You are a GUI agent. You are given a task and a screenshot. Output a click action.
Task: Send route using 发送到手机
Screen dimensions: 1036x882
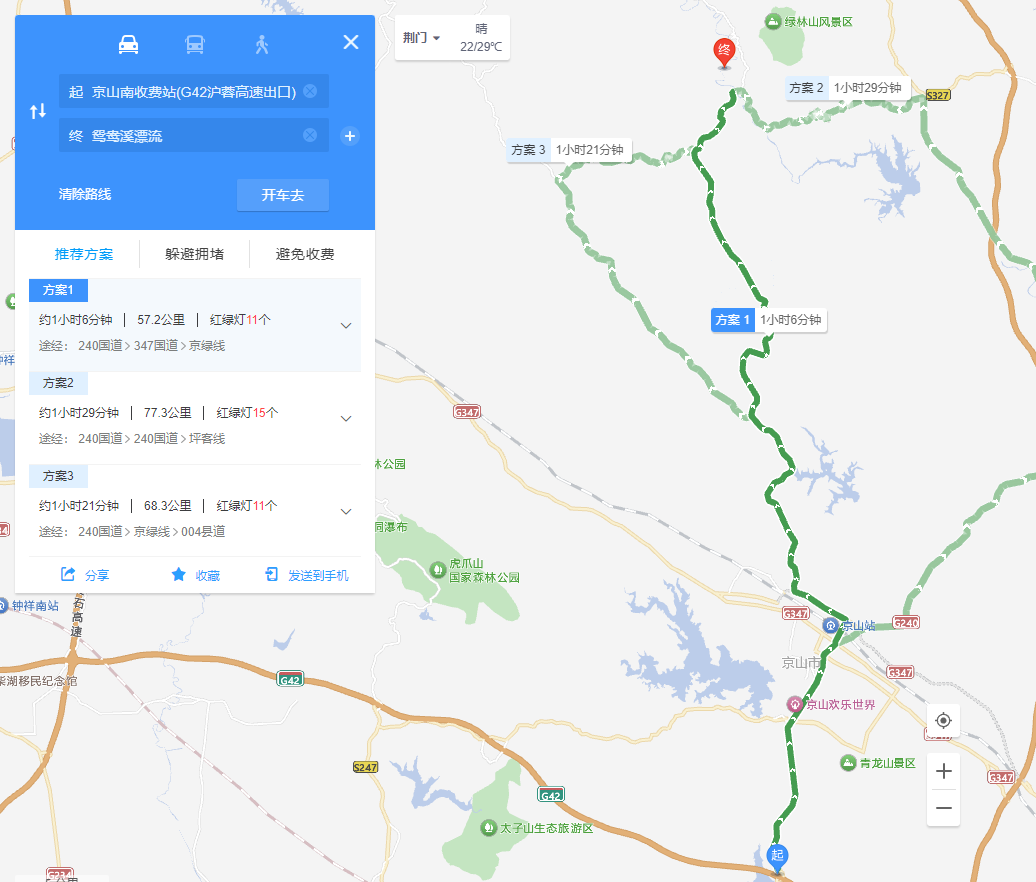(x=307, y=575)
